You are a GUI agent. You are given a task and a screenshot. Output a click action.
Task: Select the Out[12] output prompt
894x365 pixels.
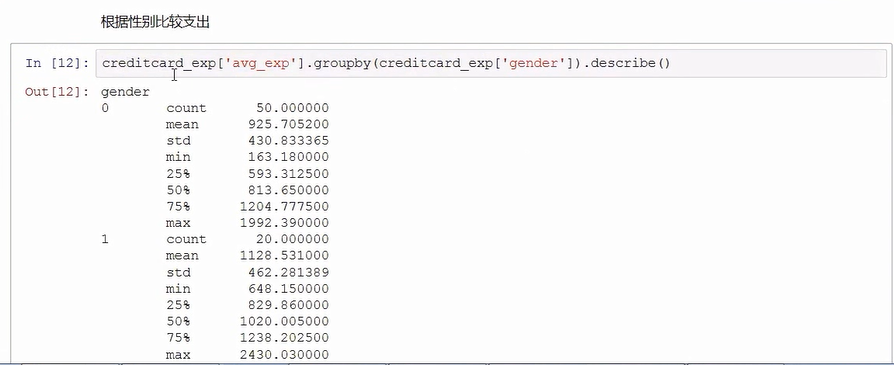57,92
